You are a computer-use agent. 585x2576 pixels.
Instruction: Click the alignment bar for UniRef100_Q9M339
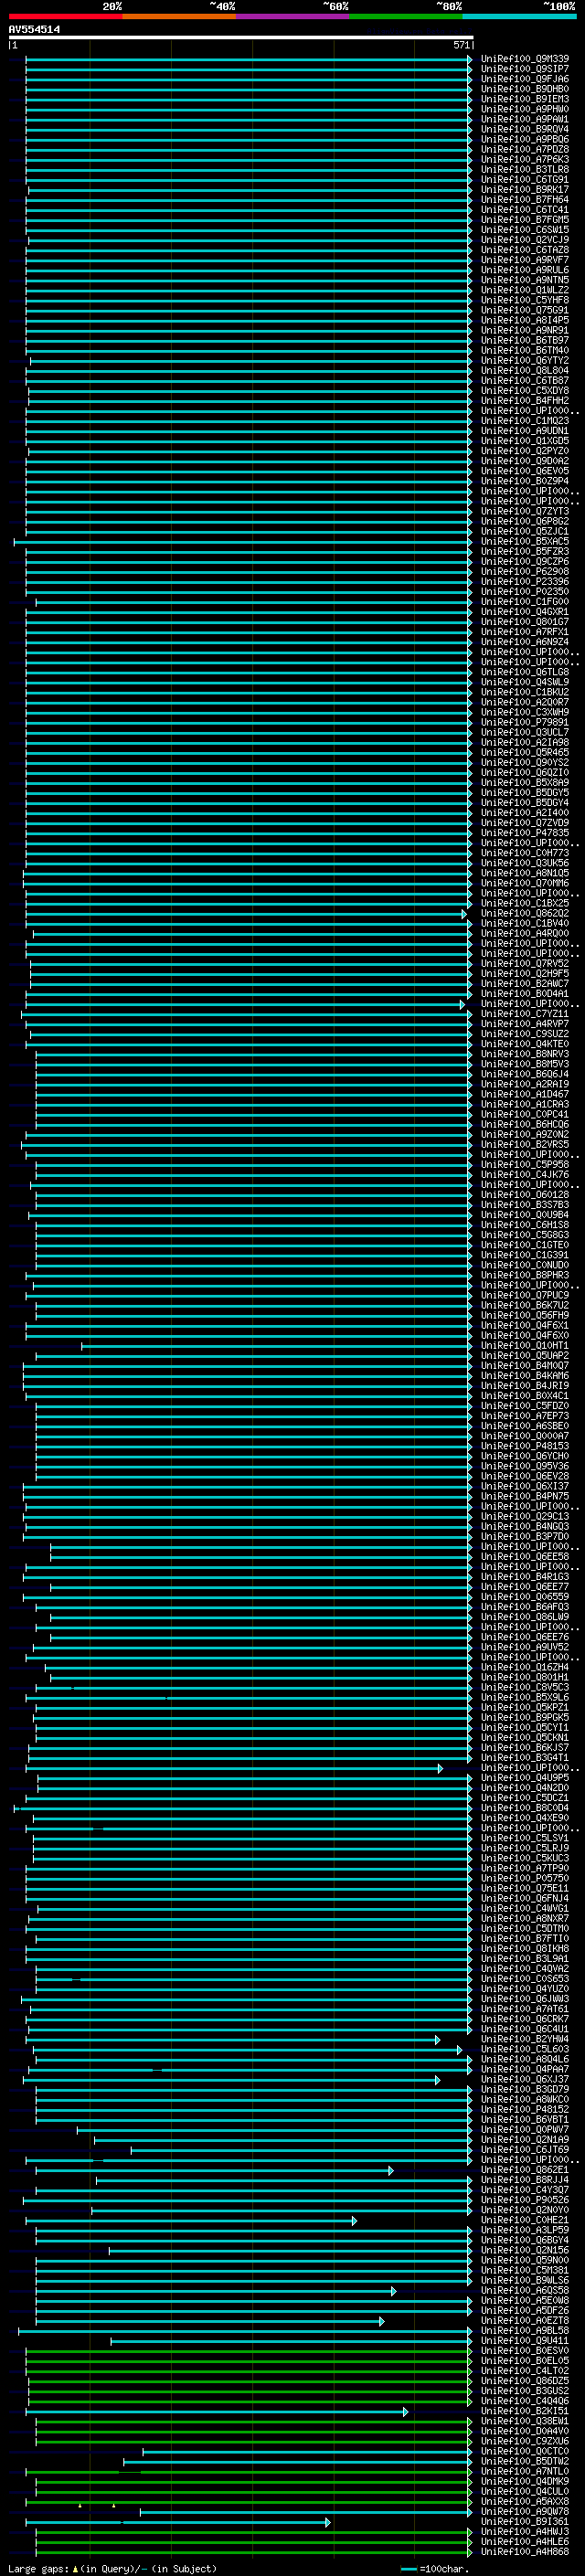tap(248, 59)
